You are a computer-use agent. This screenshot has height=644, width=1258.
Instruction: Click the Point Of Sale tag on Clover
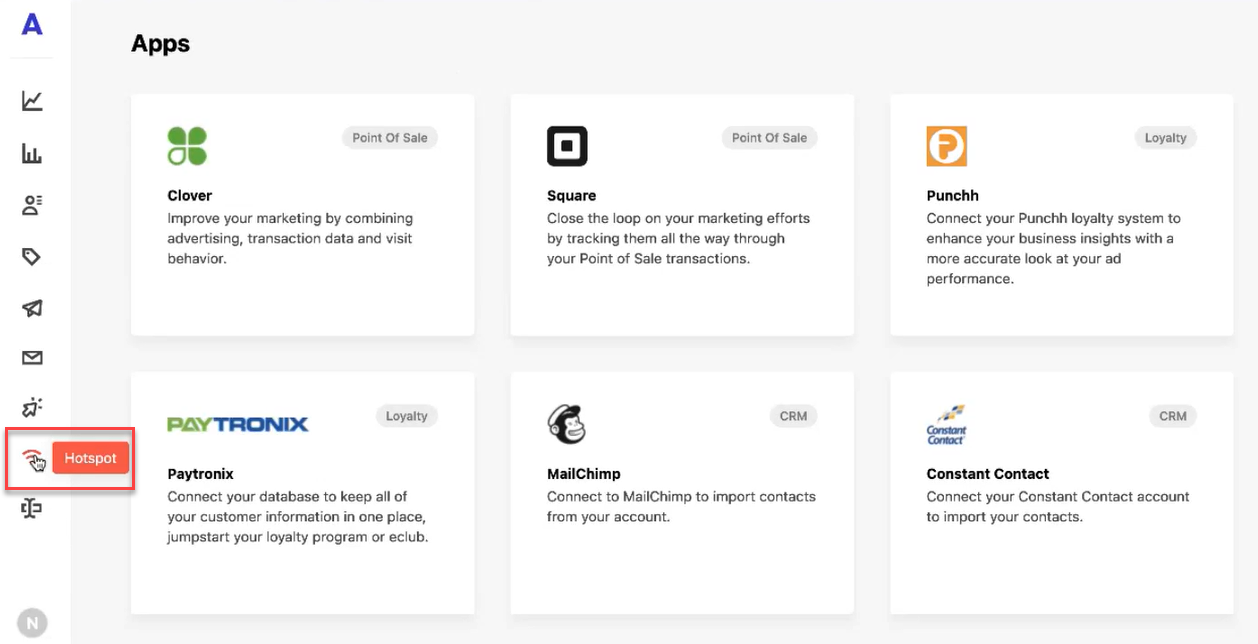(390, 138)
